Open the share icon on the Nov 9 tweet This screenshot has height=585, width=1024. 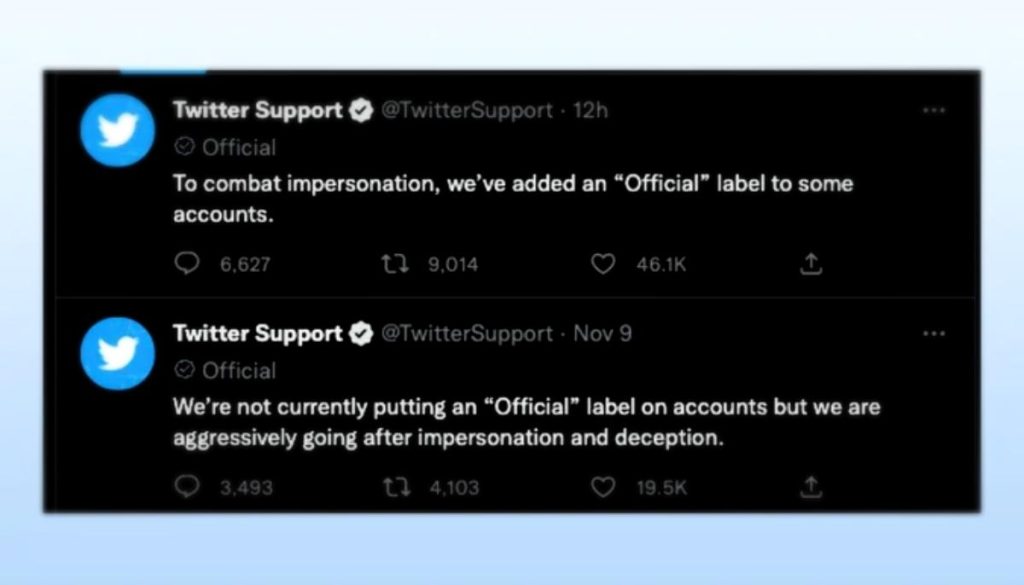[x=810, y=487]
